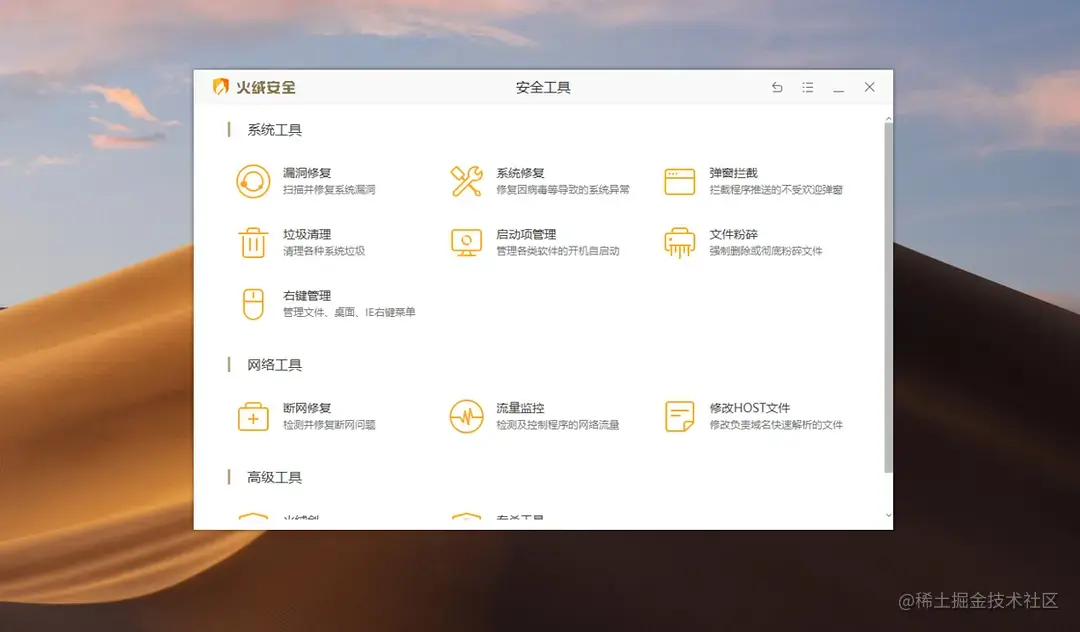Close the 安全工具 window
Image resolution: width=1080 pixels, height=632 pixels.
[x=869, y=87]
